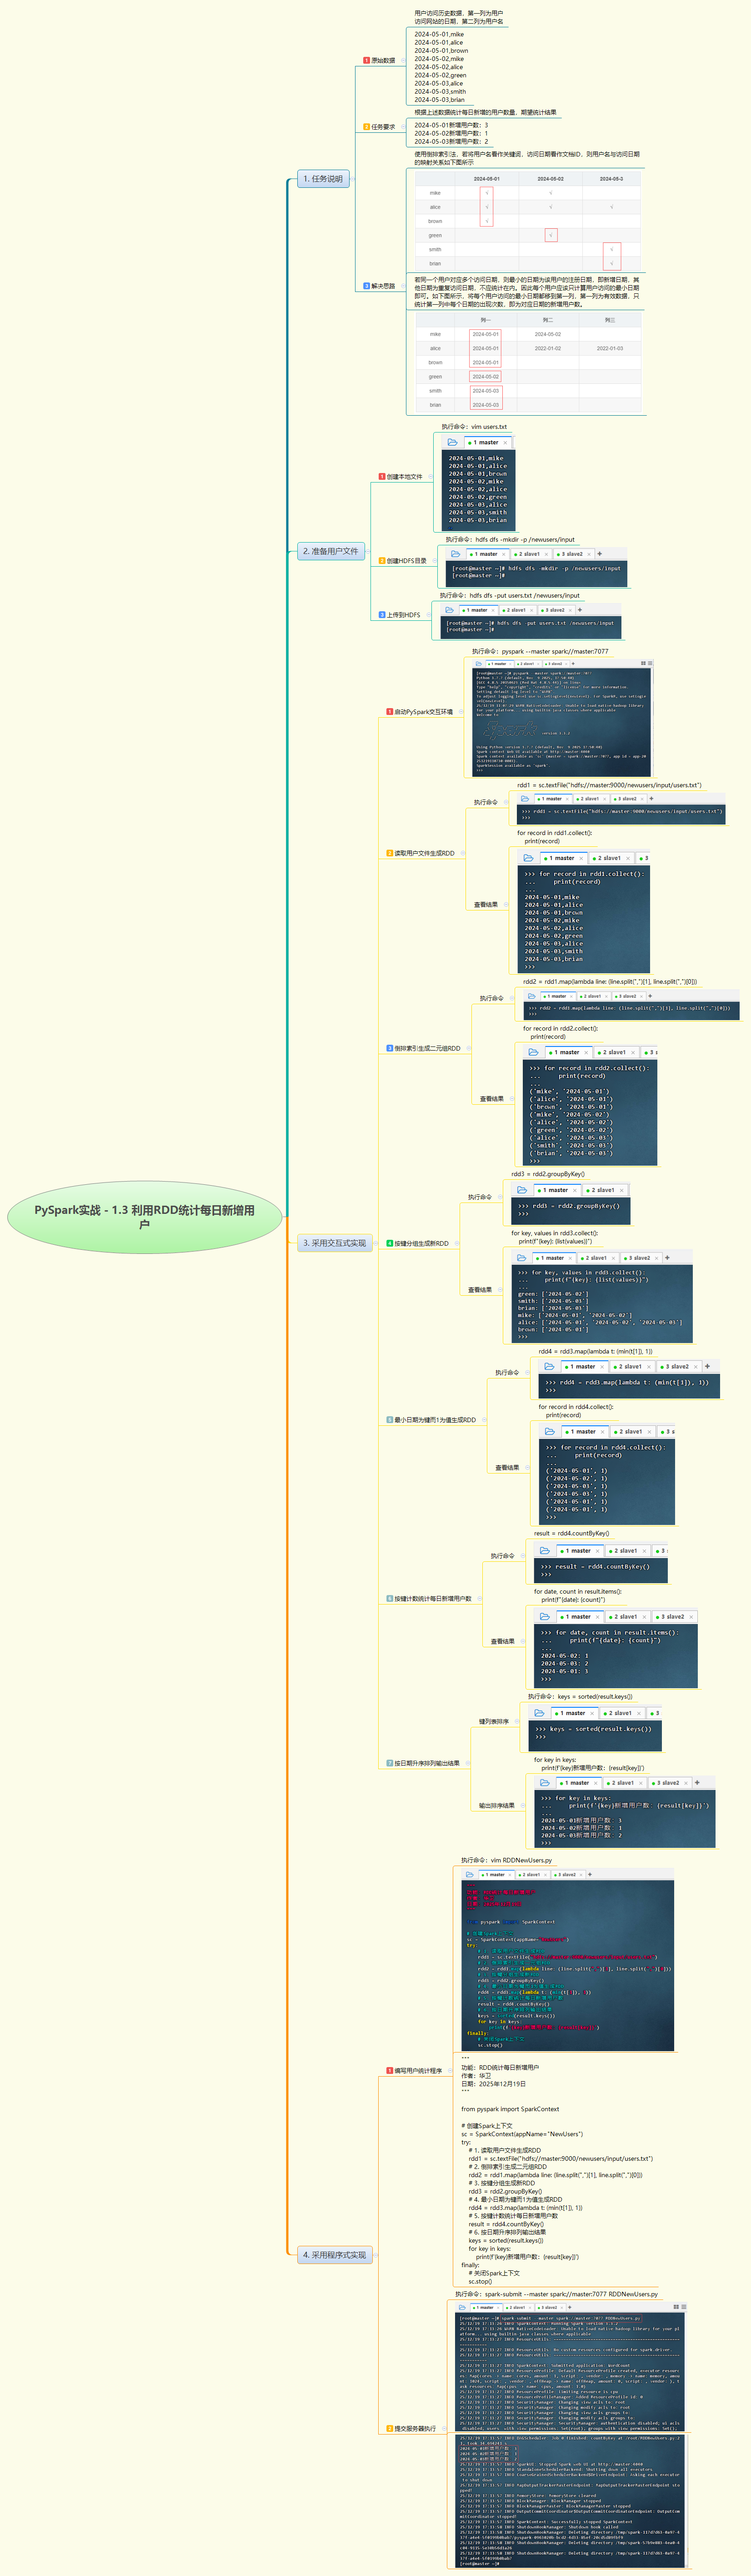Click text 2024-05-01新增用户数：3 under 任务要求

[451, 125]
